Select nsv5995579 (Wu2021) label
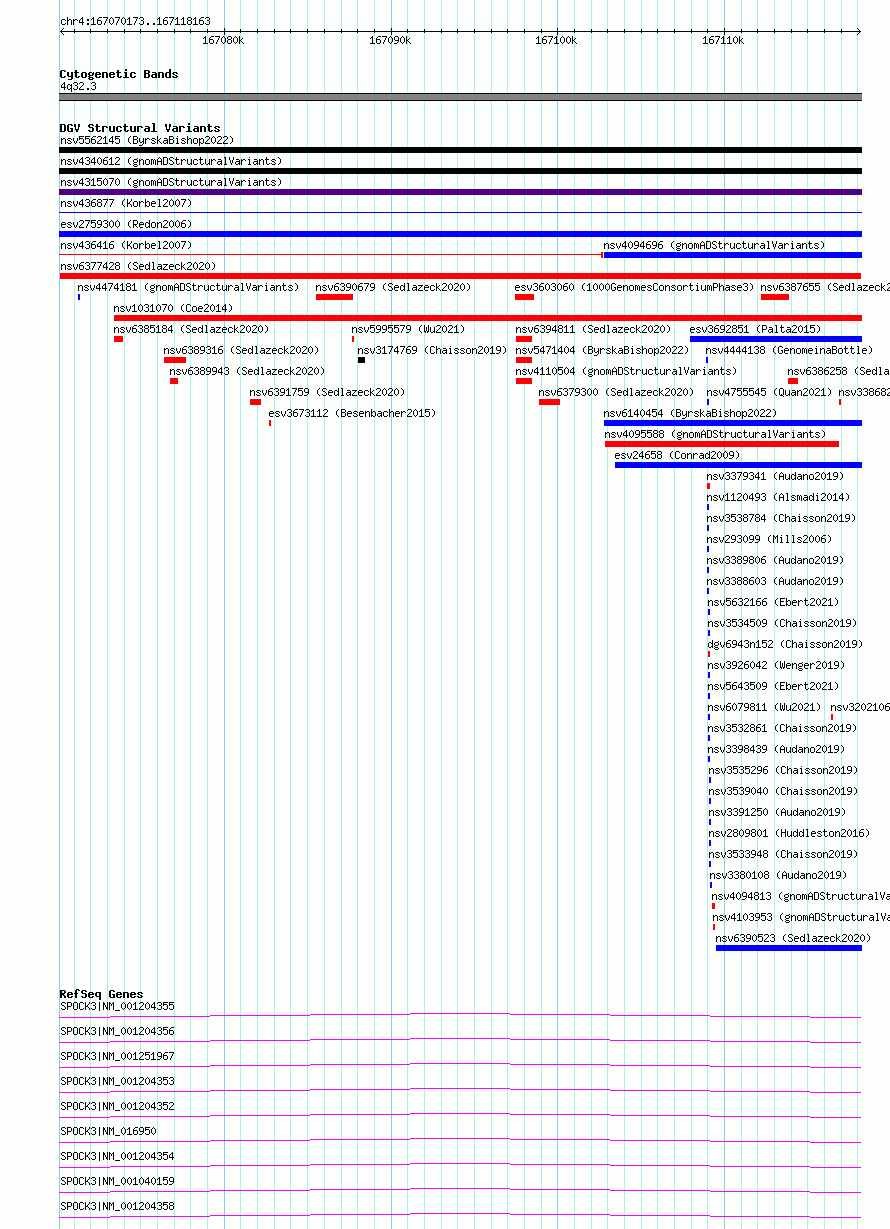 point(407,329)
